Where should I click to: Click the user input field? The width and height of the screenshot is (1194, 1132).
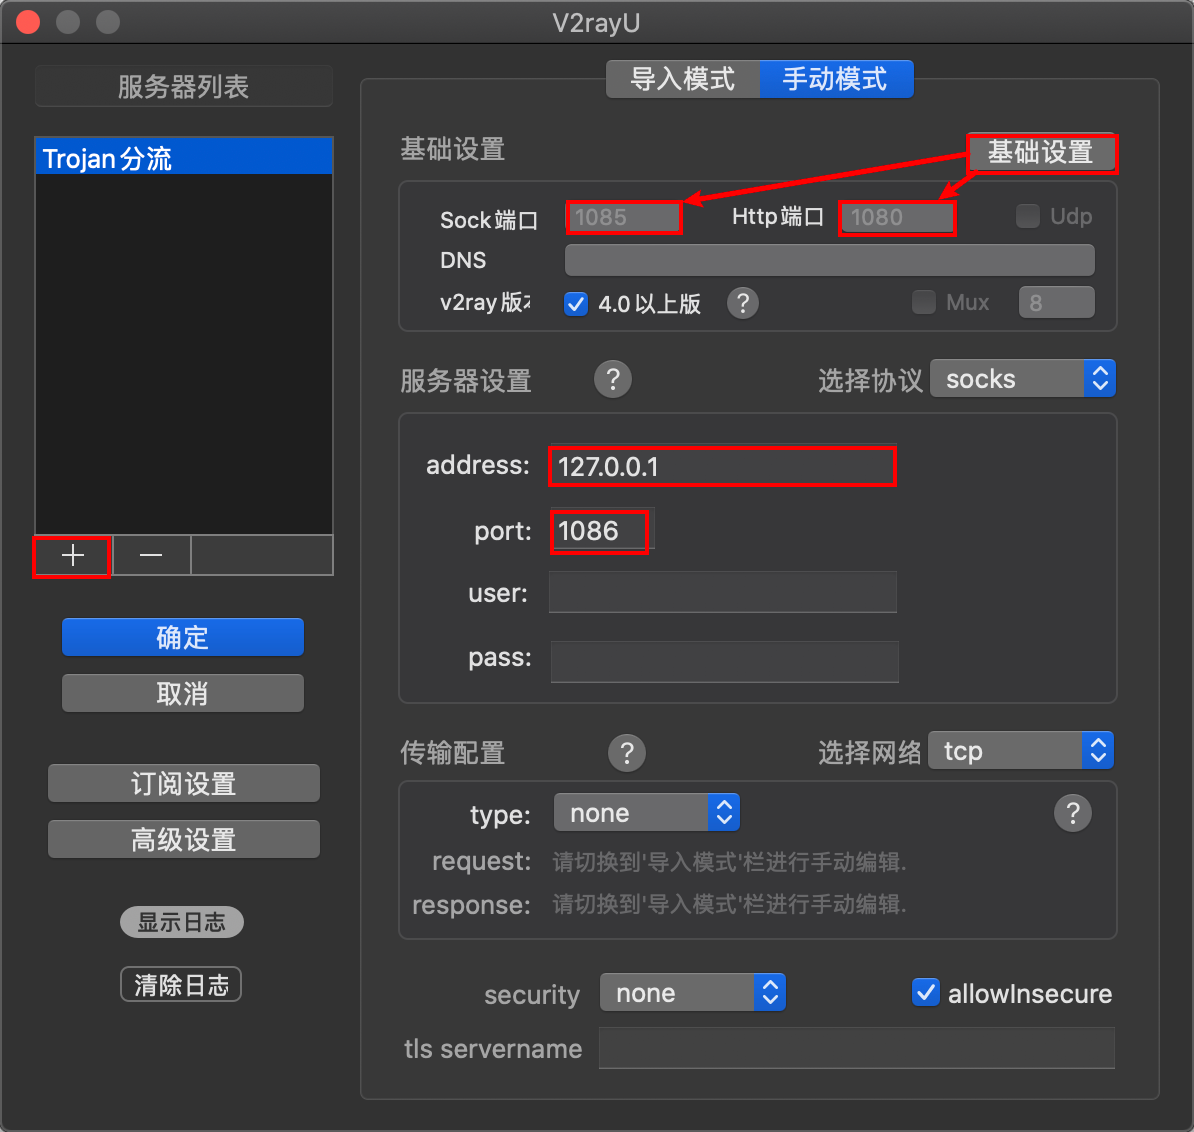(723, 592)
